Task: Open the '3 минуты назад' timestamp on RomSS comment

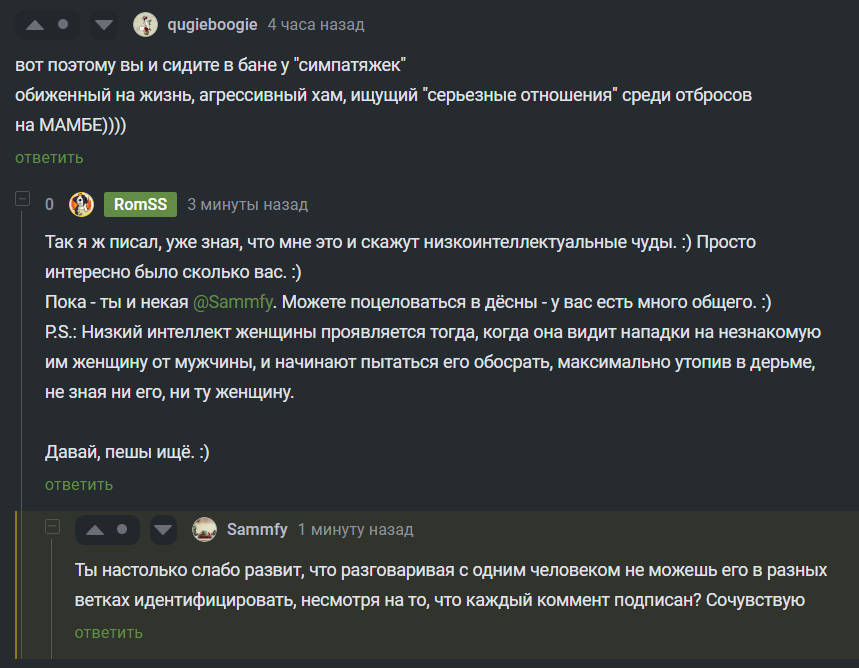Action: pos(248,204)
